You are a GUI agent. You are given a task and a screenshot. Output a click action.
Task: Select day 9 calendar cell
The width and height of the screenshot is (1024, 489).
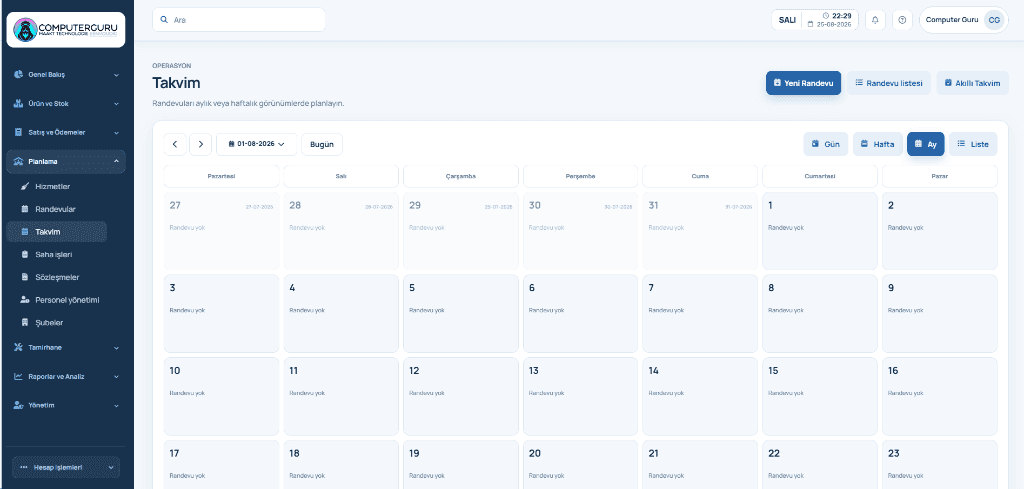(940, 313)
